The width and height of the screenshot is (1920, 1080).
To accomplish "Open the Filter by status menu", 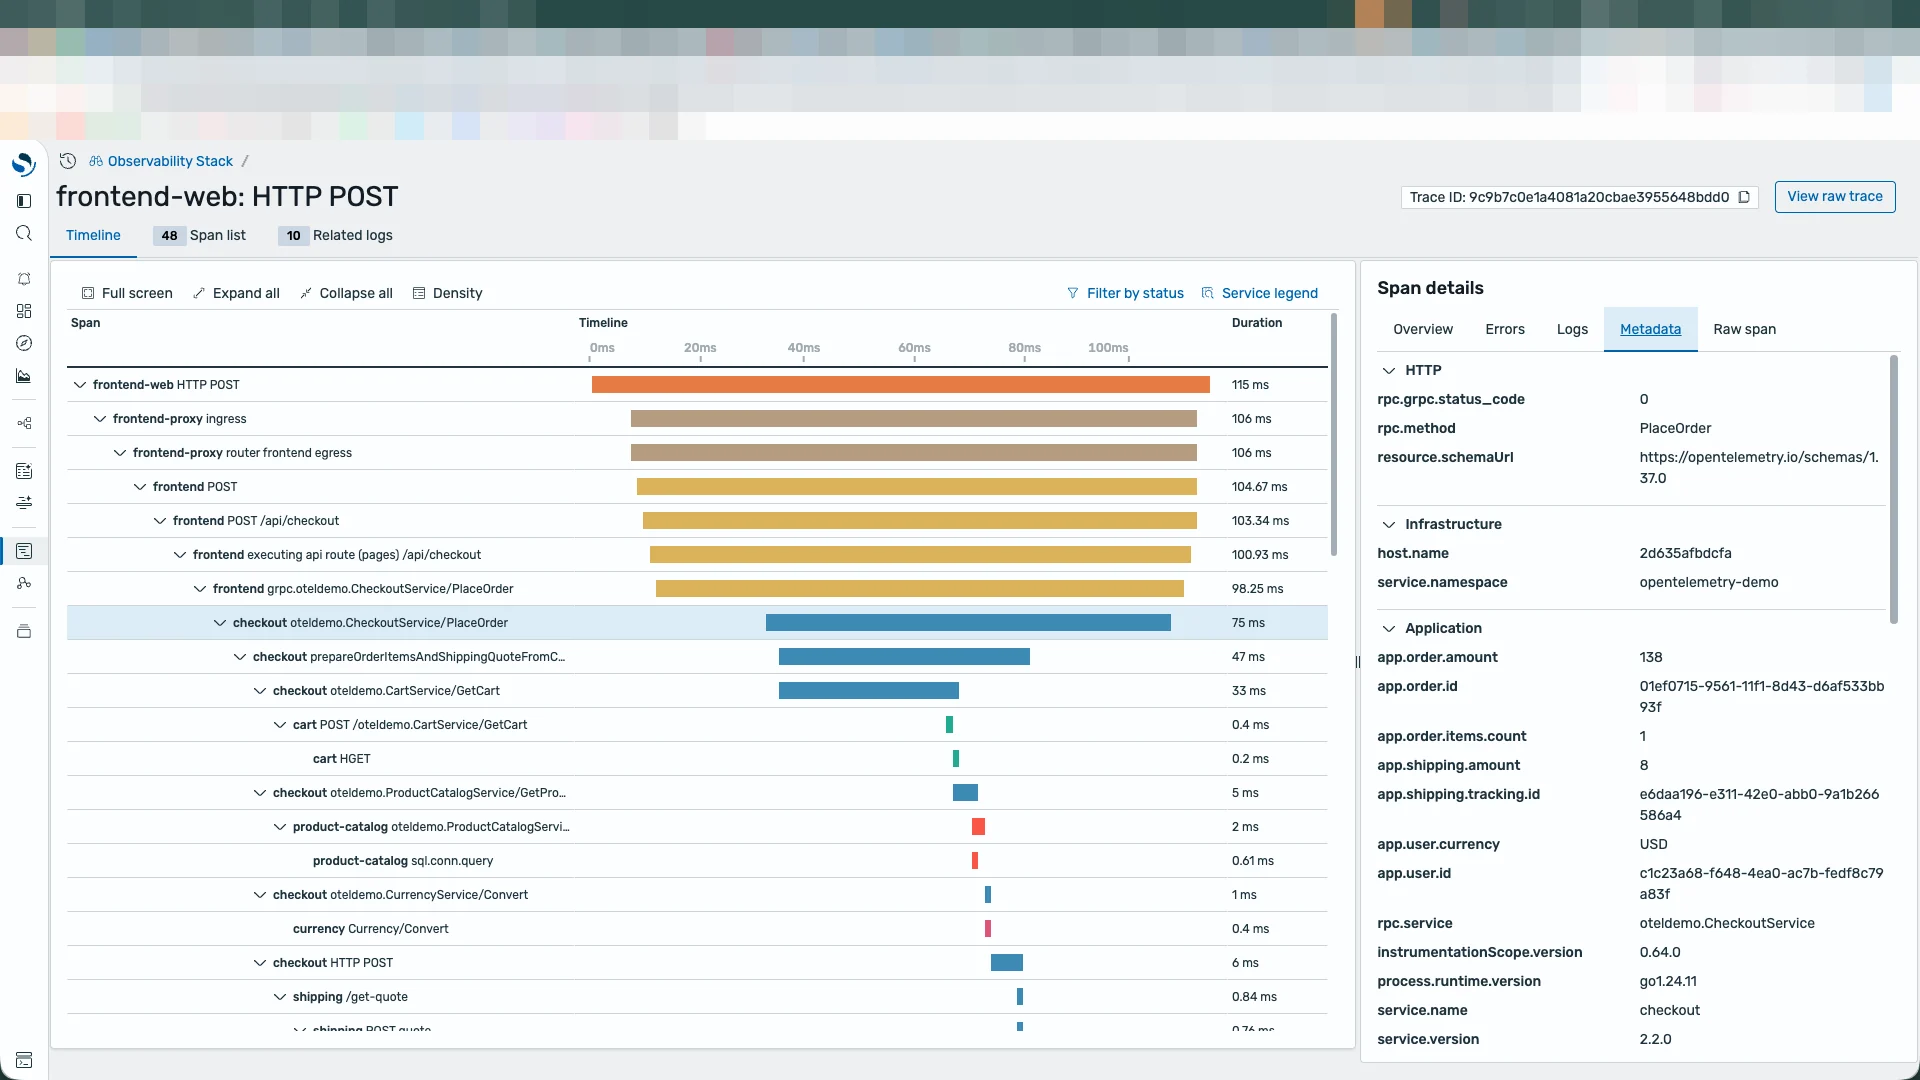I will click(1125, 293).
